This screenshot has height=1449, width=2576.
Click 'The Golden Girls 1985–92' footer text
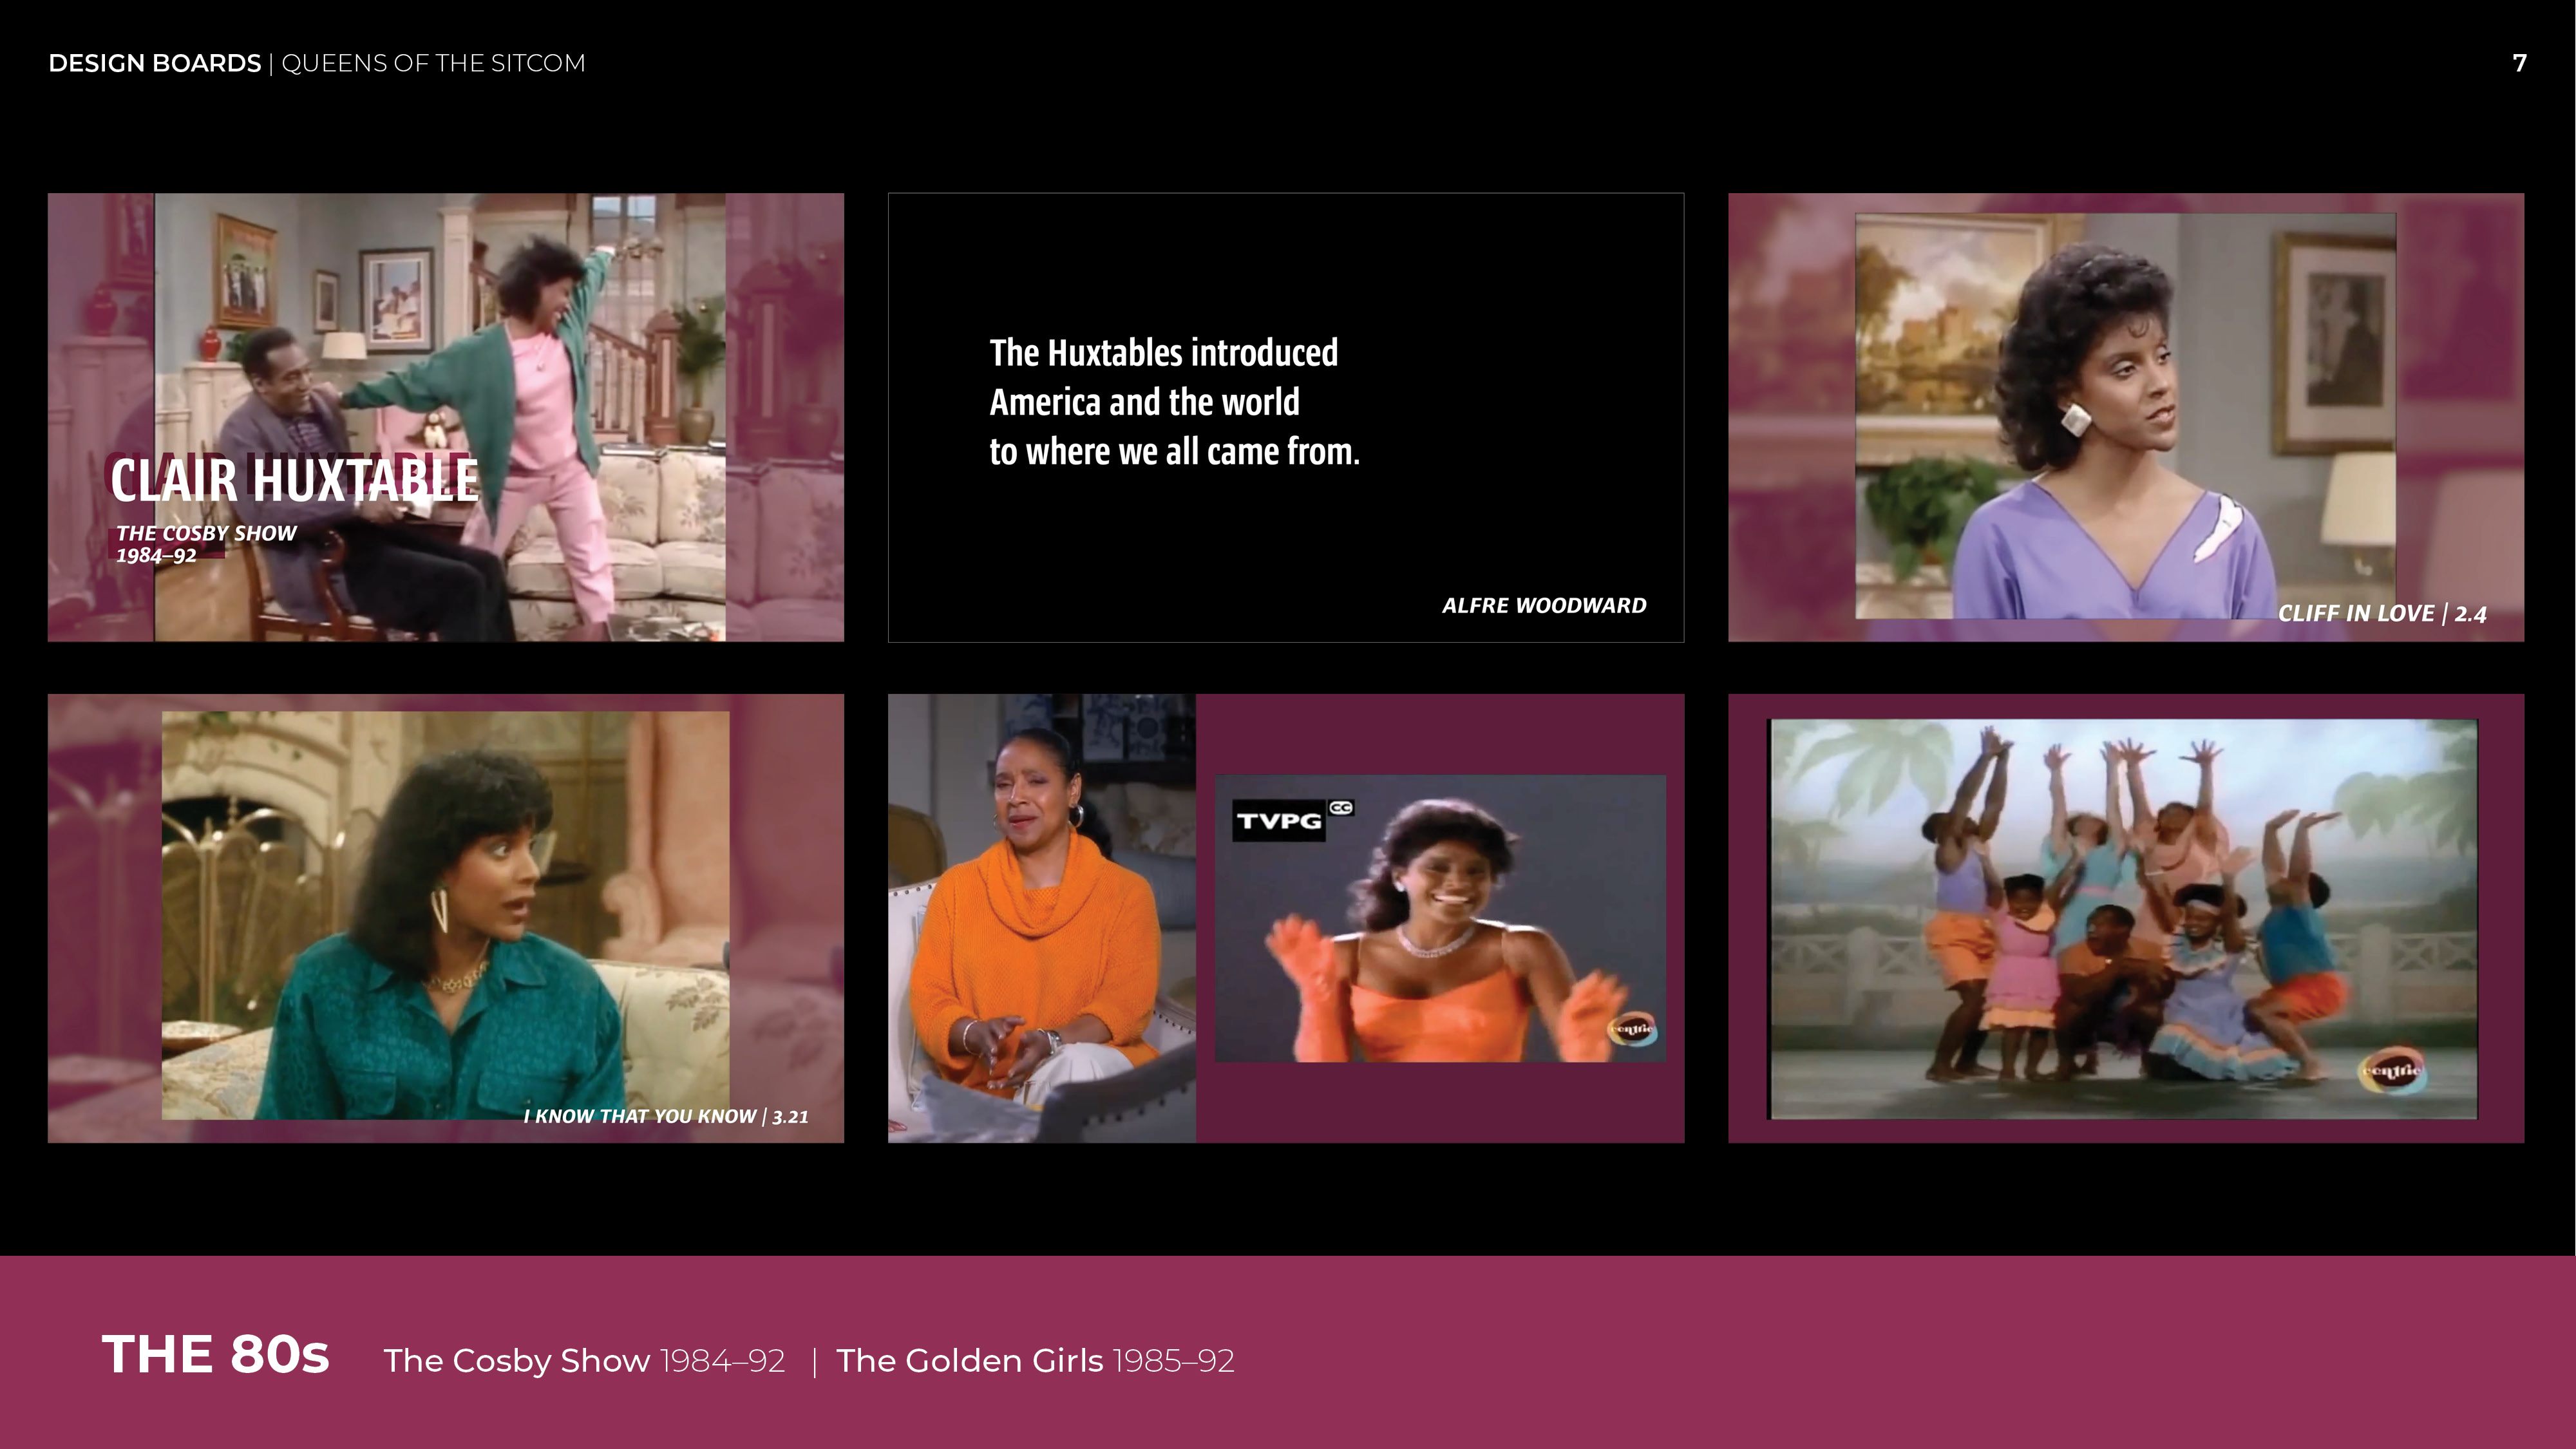pyautogui.click(x=1035, y=1361)
